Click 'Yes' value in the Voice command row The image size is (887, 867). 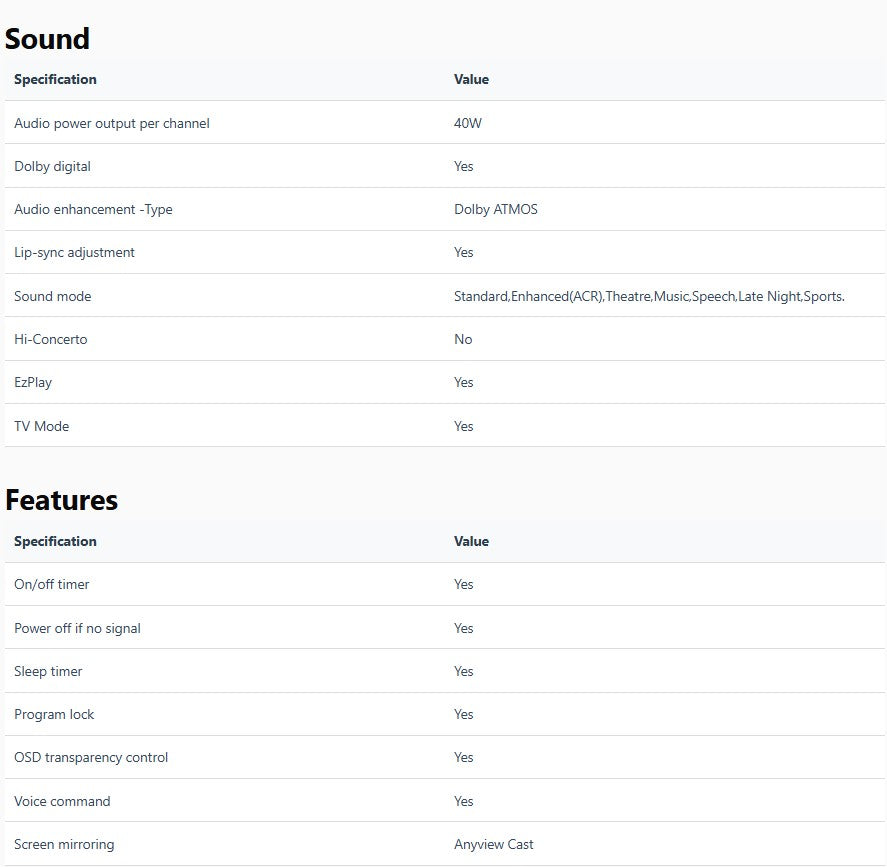point(463,801)
